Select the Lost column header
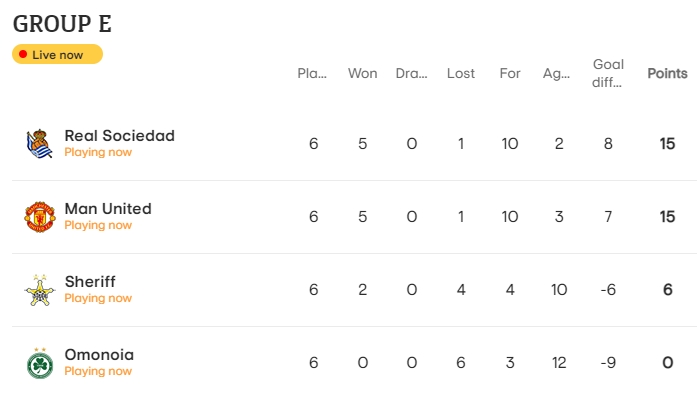This screenshot has width=697, height=406. point(461,73)
